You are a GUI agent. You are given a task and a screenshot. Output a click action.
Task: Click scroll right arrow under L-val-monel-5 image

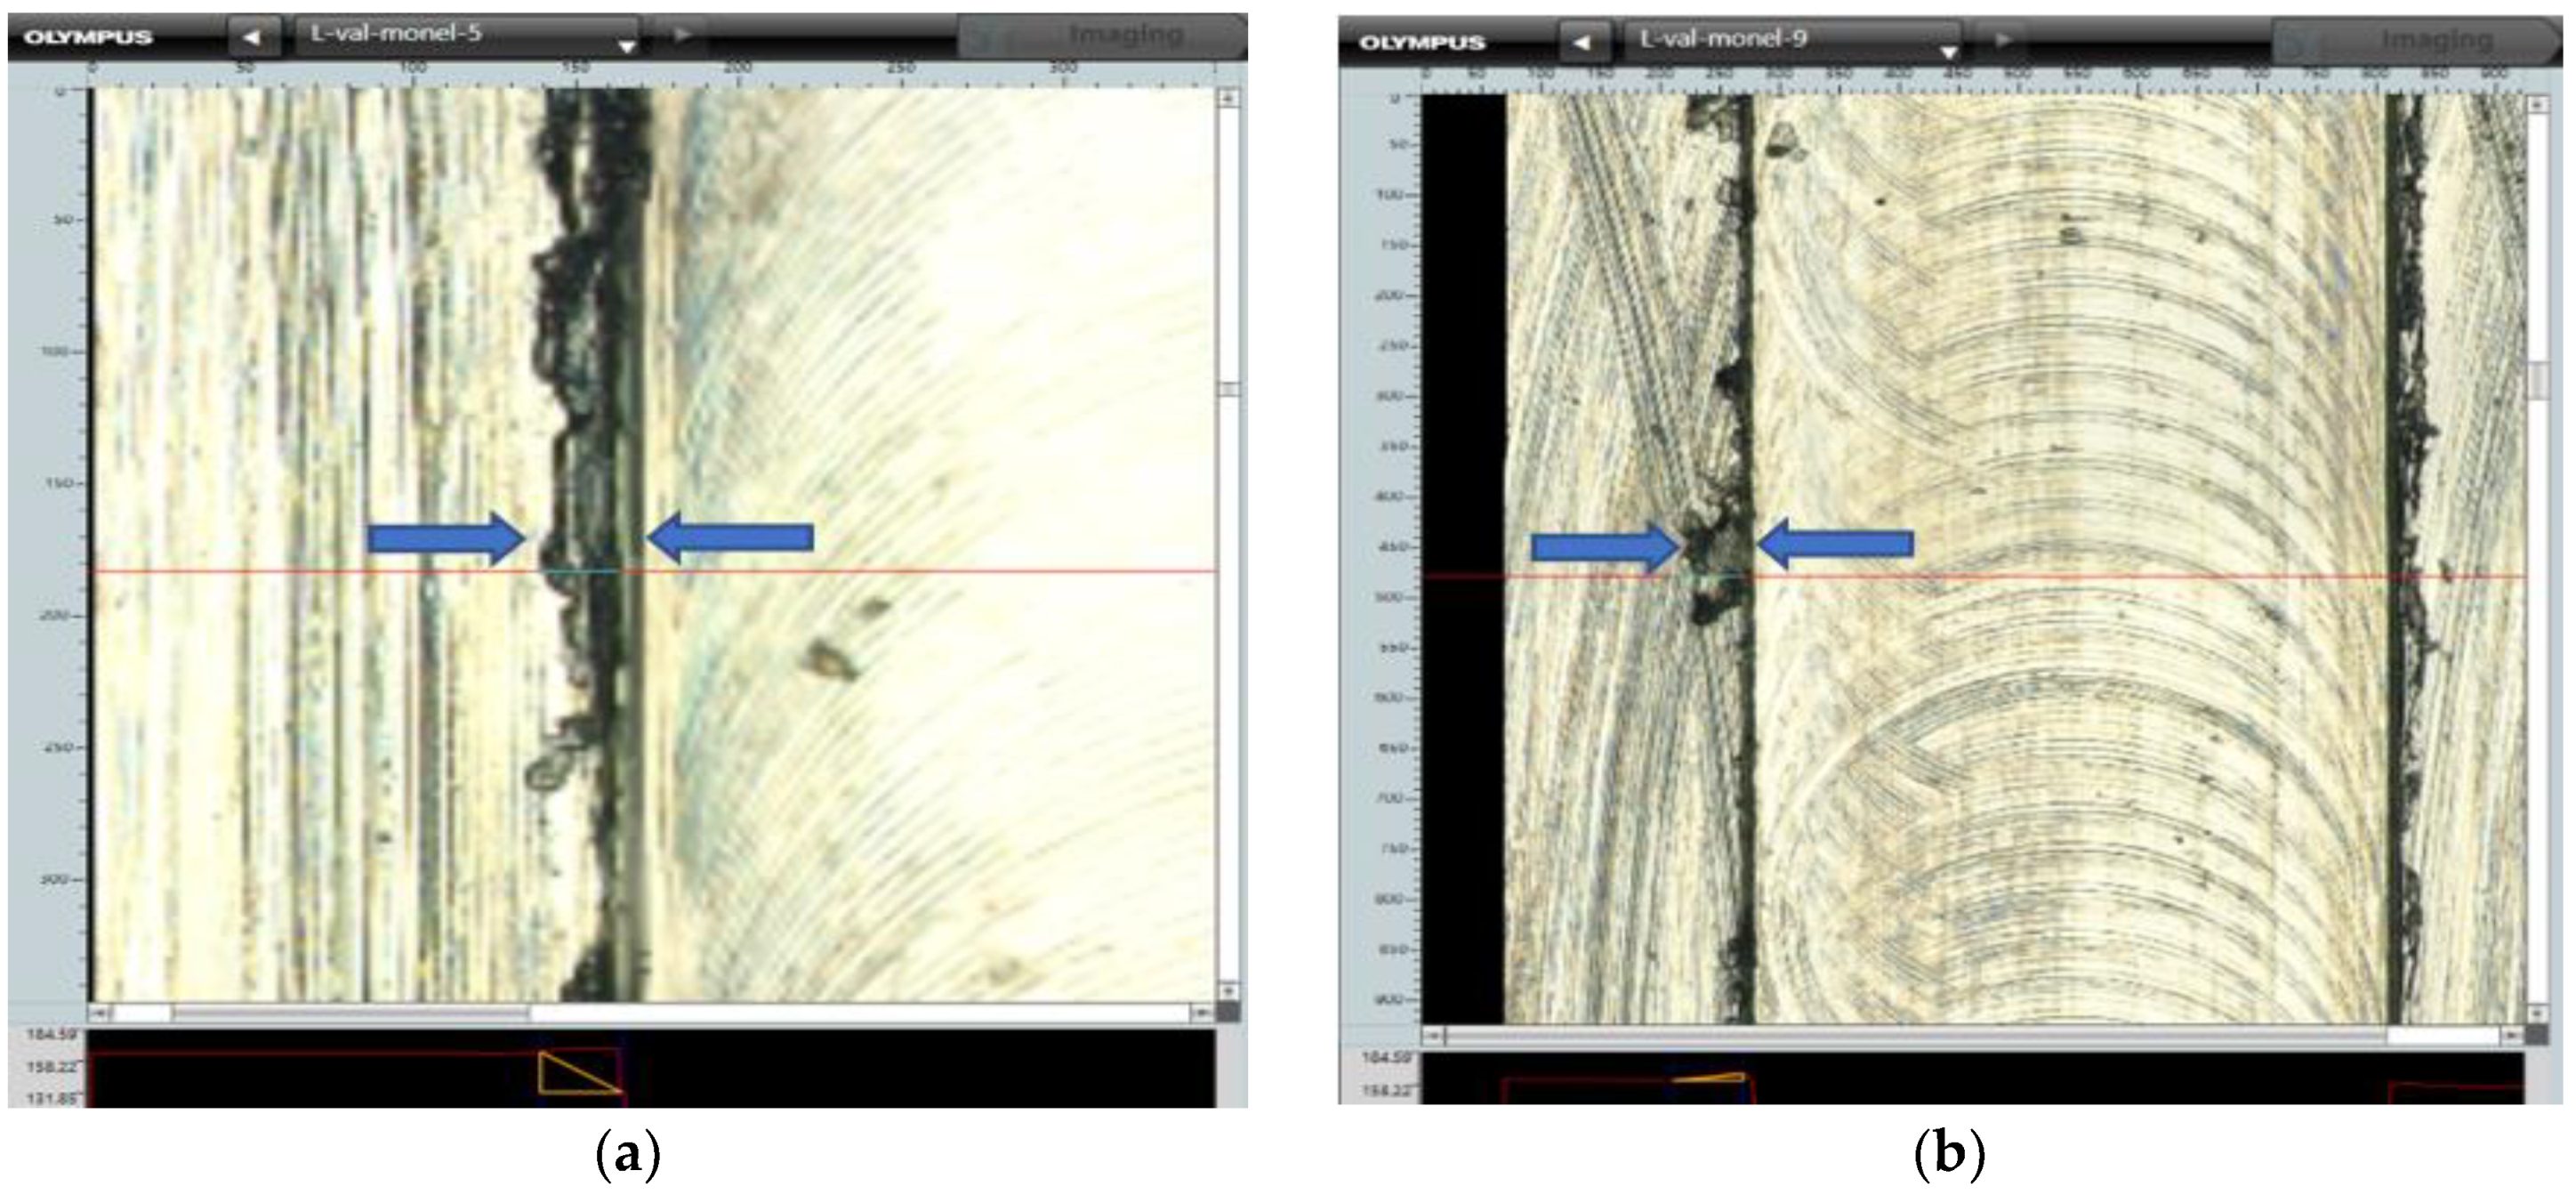[x=1200, y=1014]
